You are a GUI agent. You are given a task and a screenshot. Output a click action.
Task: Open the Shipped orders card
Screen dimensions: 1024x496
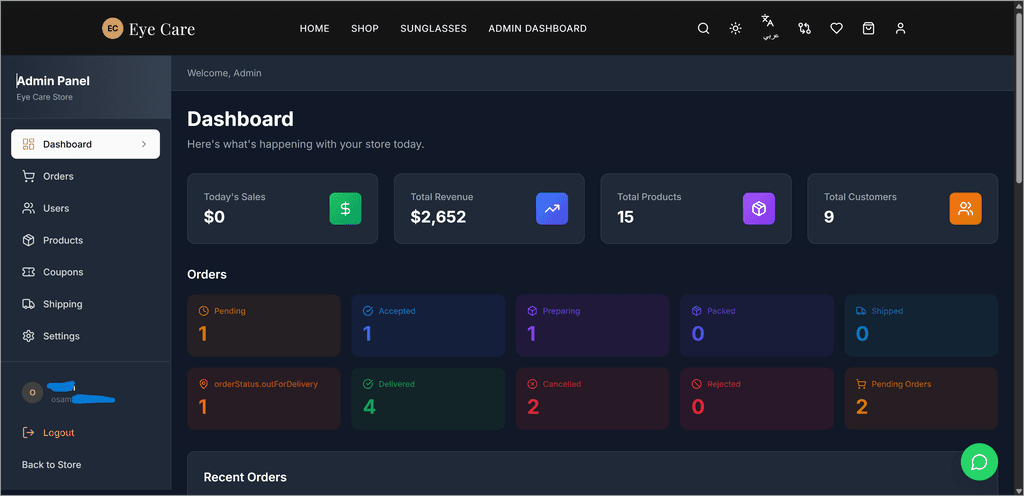coord(921,326)
